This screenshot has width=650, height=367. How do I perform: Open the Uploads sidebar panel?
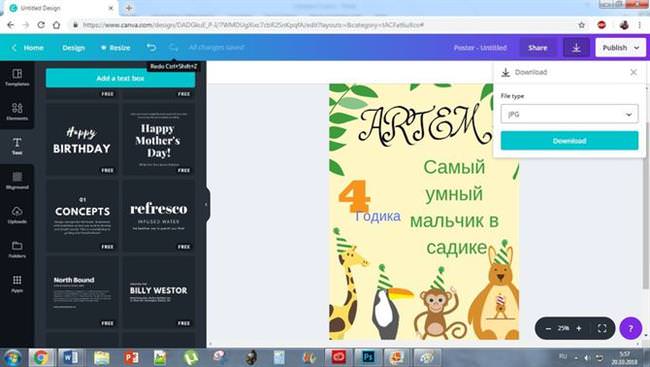(17, 215)
